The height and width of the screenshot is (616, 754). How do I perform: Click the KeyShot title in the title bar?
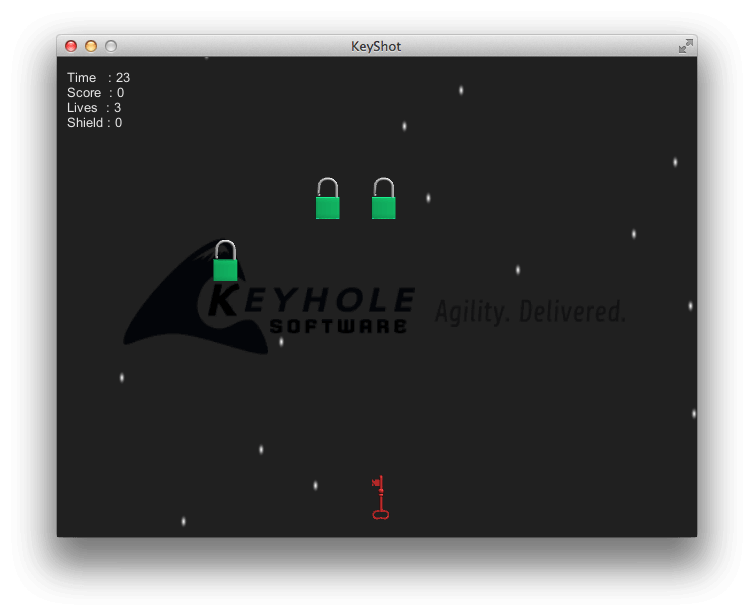point(376,46)
